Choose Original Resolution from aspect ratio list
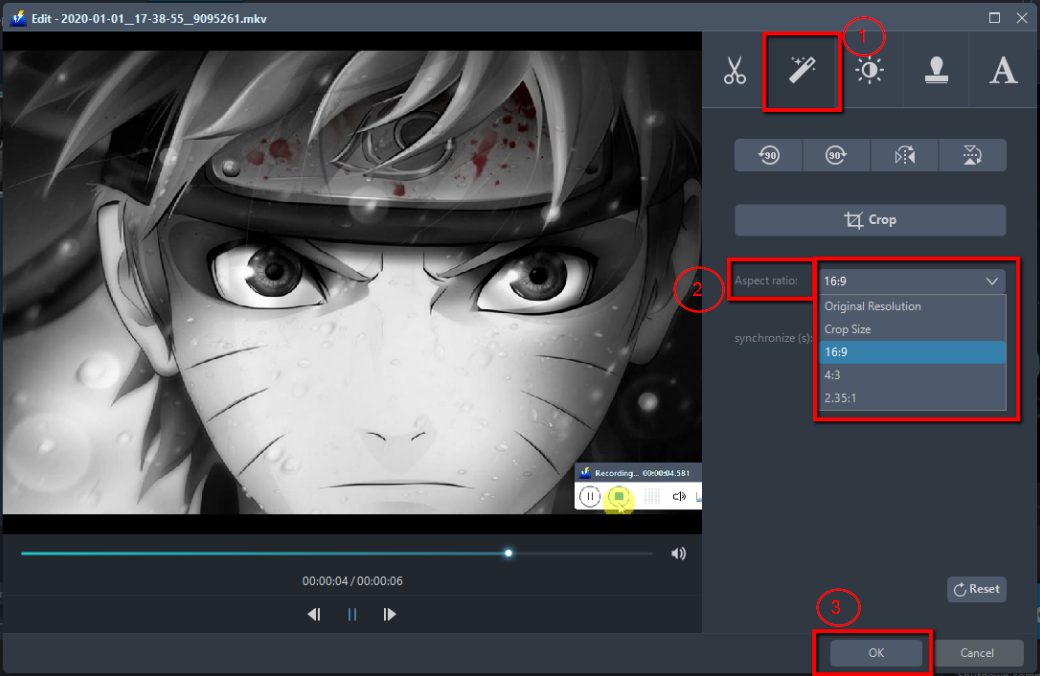The height and width of the screenshot is (676, 1040). 912,306
